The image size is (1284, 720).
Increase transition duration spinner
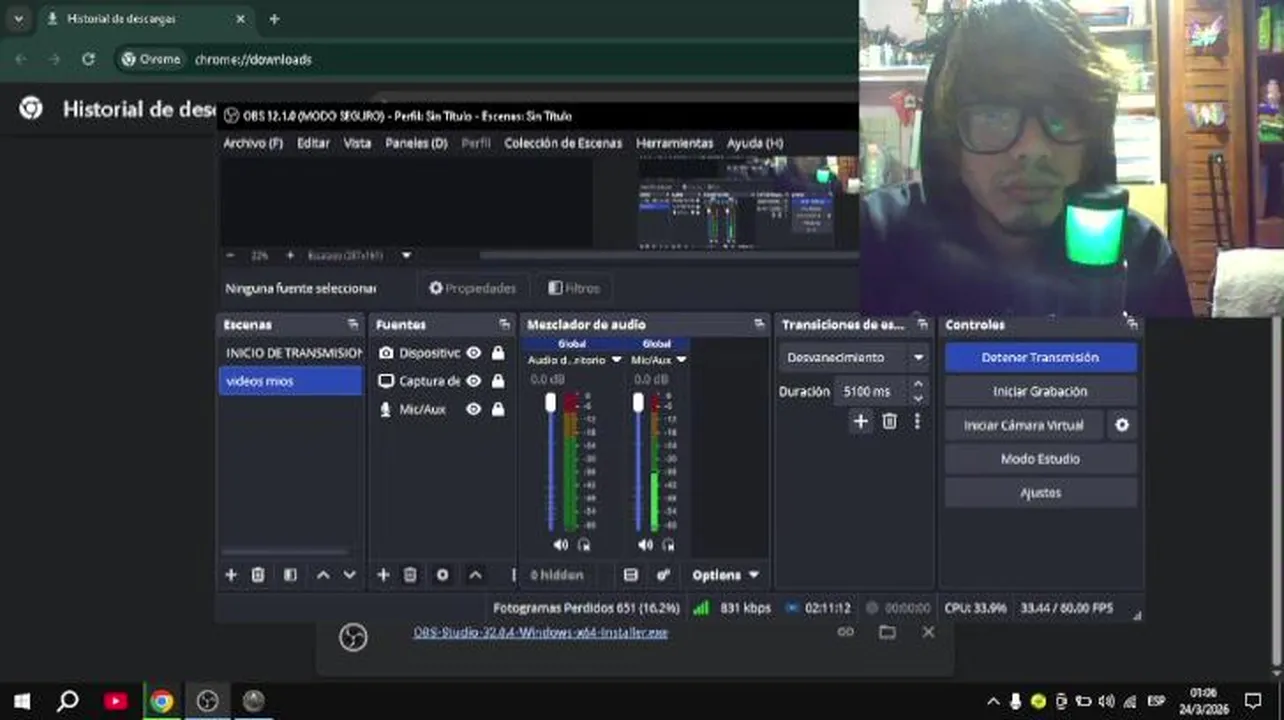918,384
